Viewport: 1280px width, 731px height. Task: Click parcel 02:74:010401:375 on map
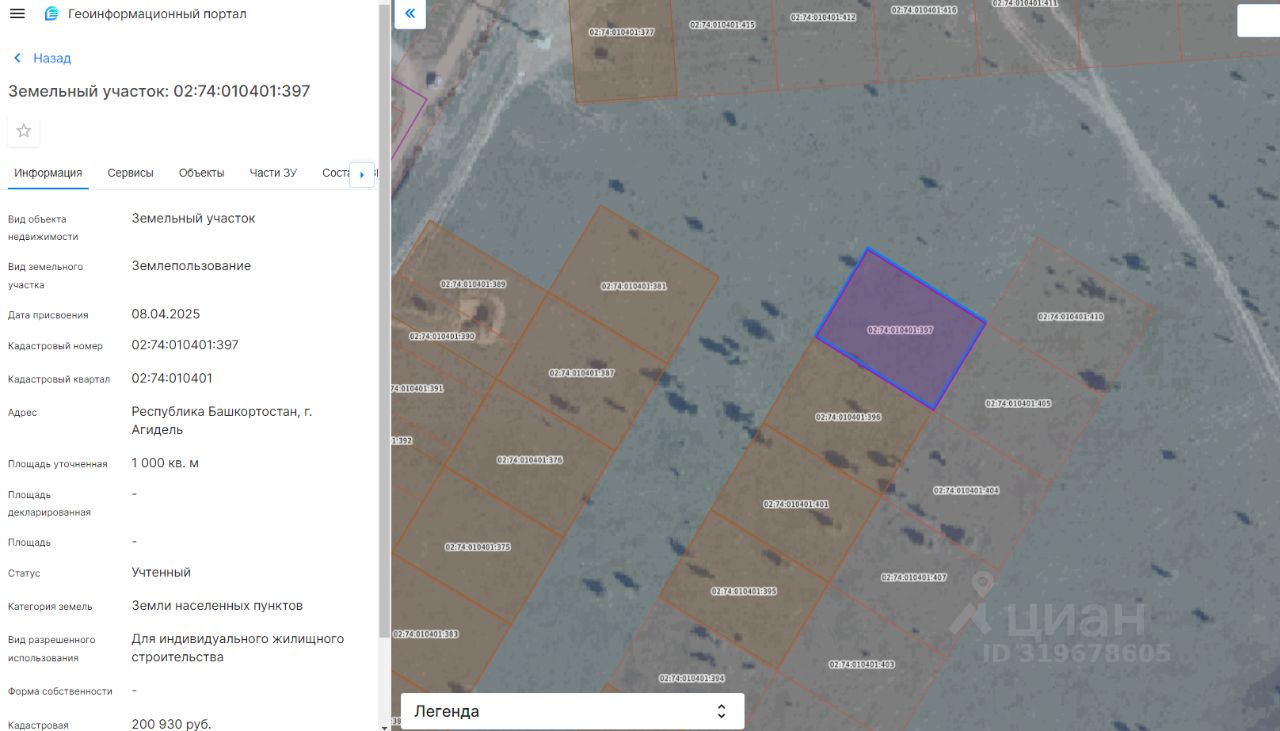[x=478, y=547]
